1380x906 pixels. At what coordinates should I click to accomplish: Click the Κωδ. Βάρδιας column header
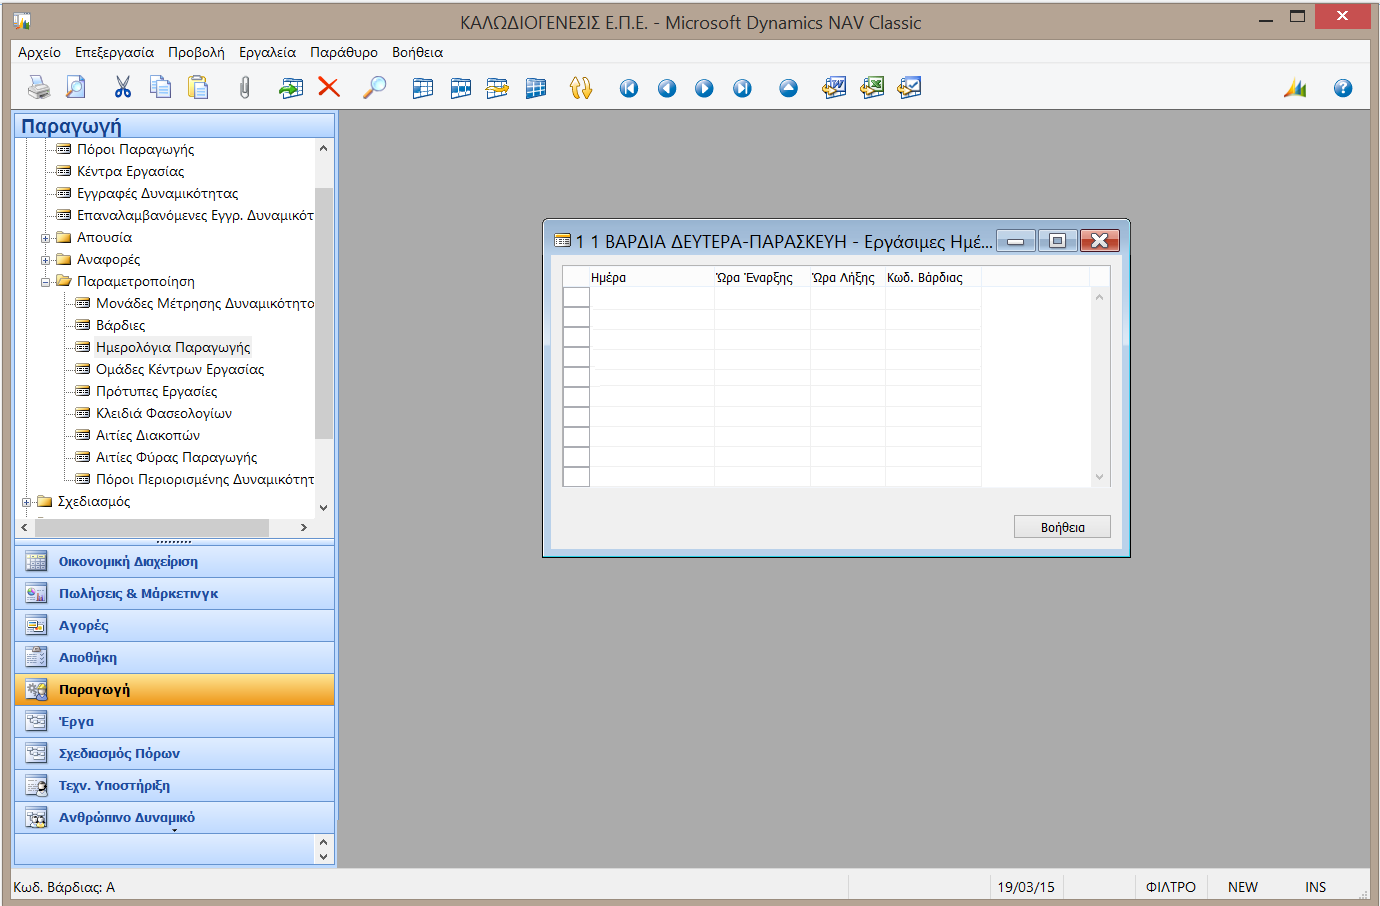point(933,277)
